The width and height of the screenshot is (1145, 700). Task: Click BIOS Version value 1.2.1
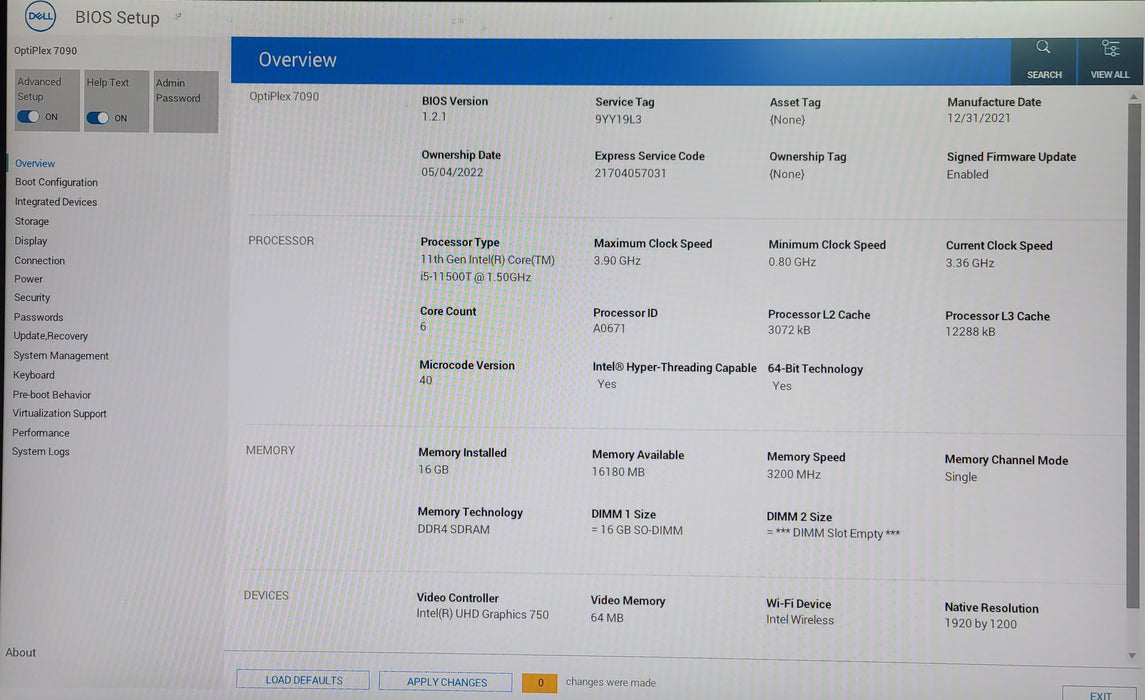tap(434, 117)
